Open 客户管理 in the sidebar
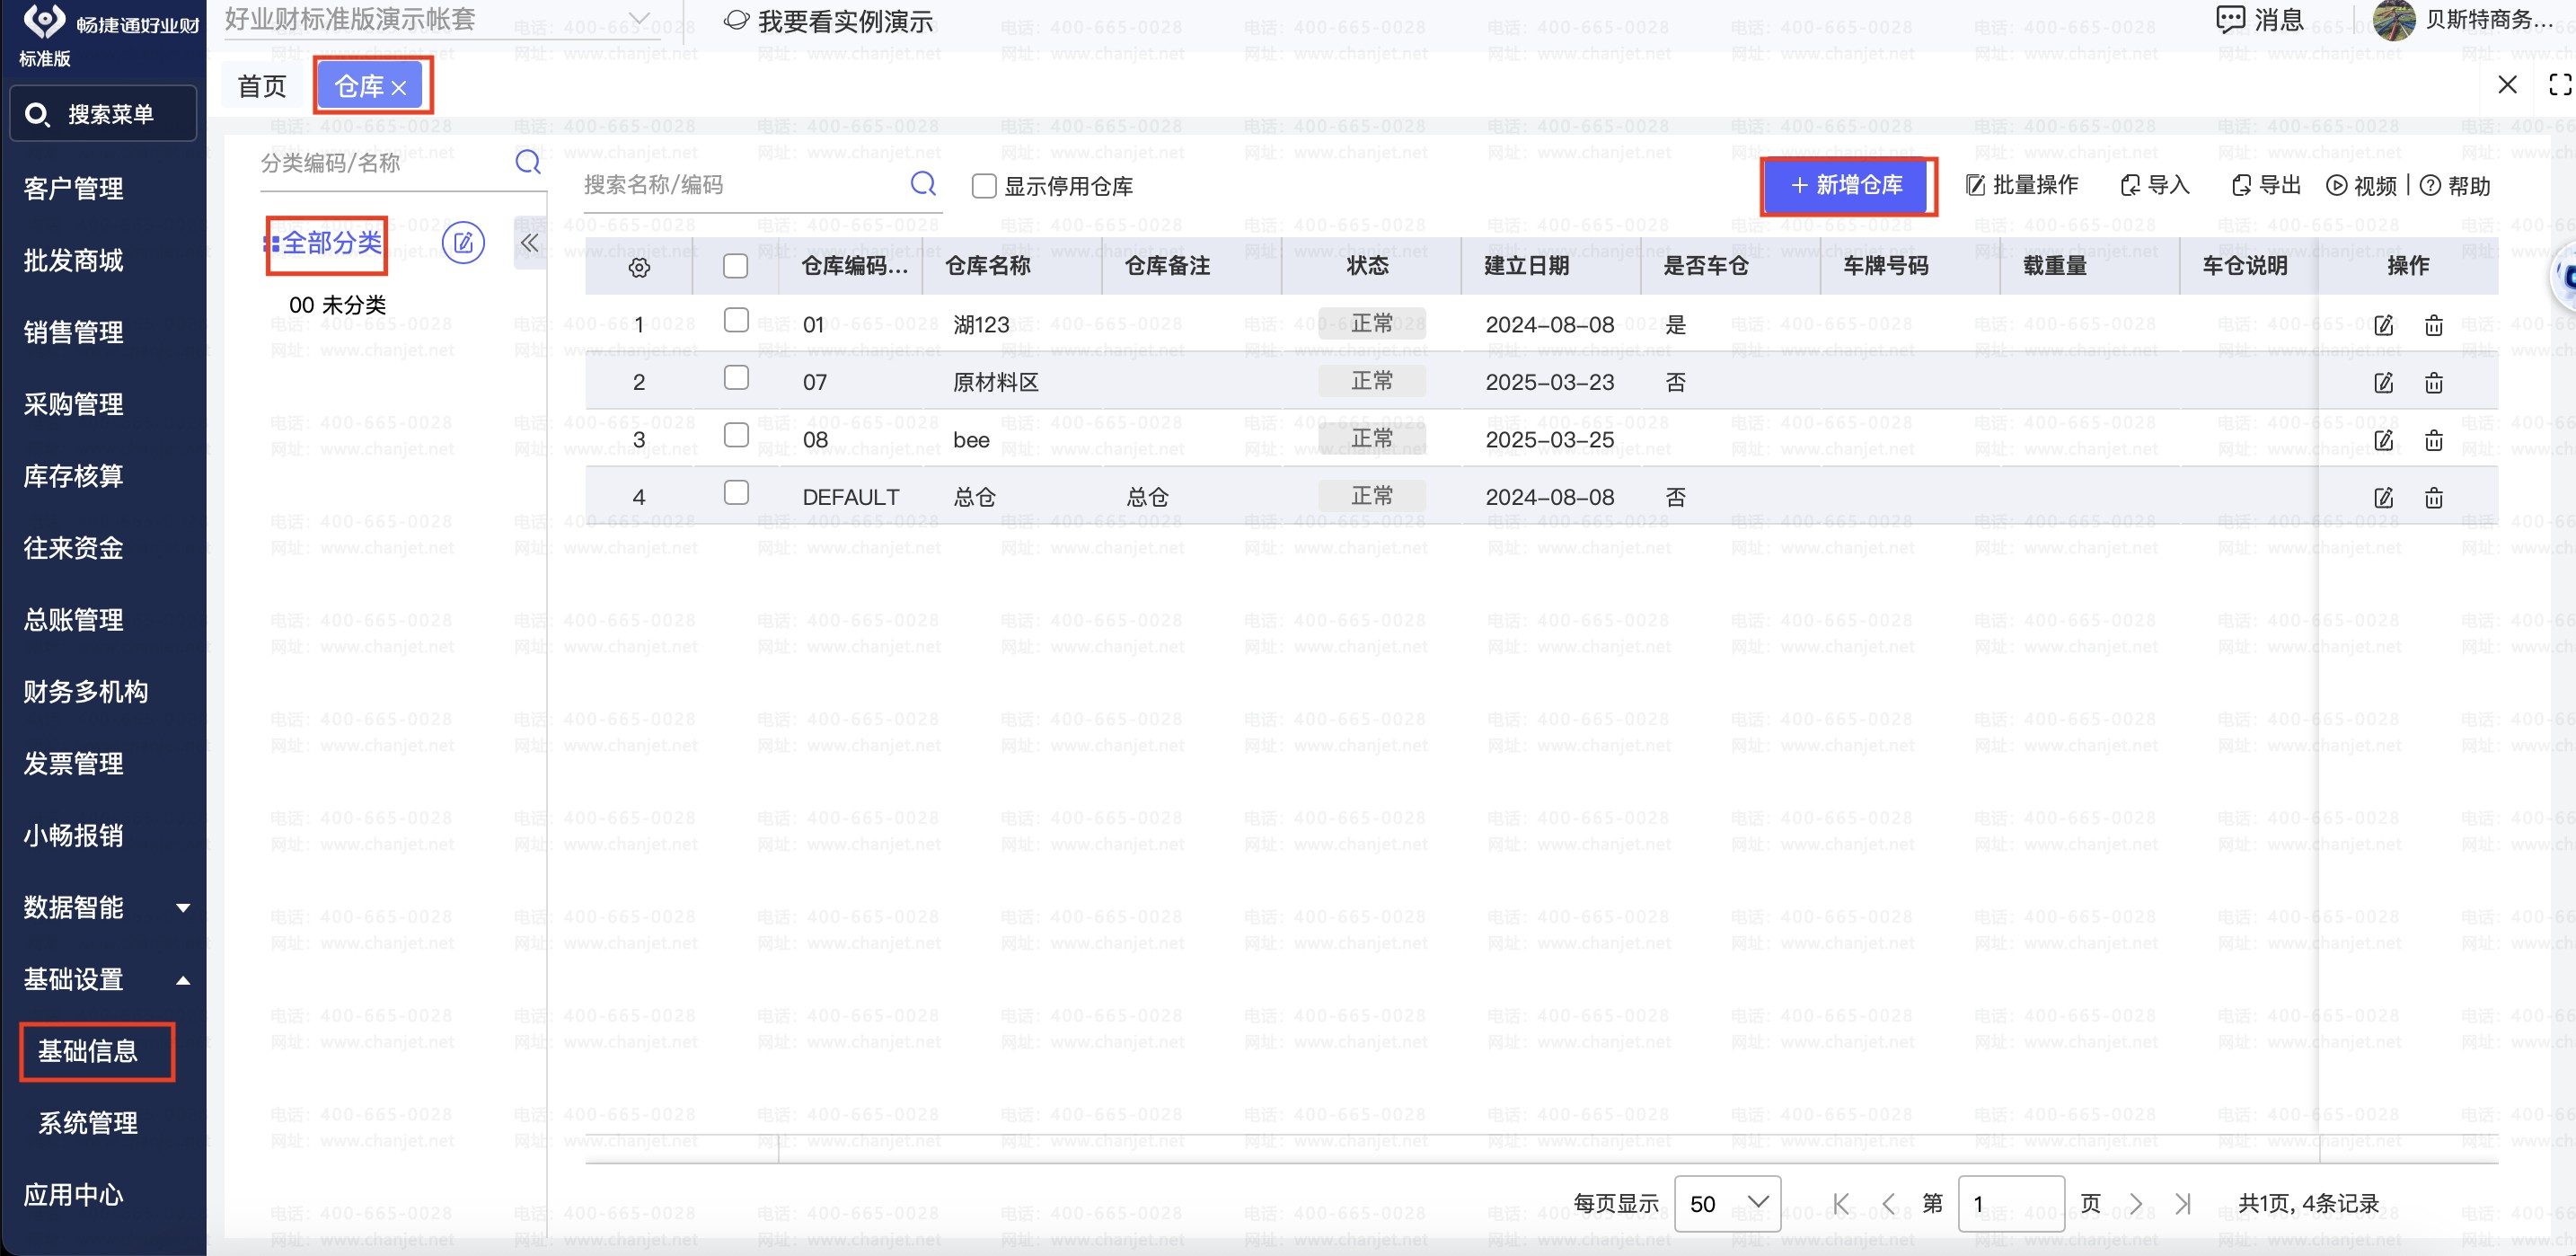Screen dimensions: 2576x1256 [x=74, y=189]
